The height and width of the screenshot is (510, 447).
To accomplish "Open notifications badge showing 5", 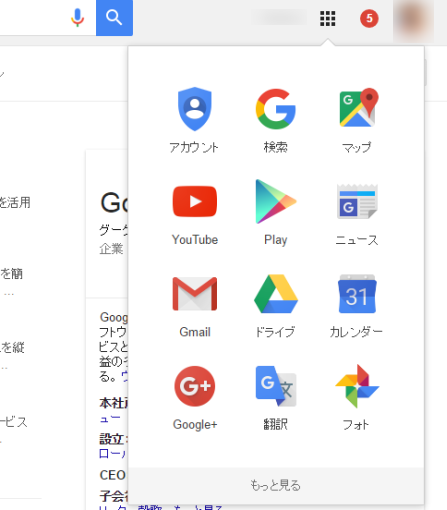I will [369, 18].
